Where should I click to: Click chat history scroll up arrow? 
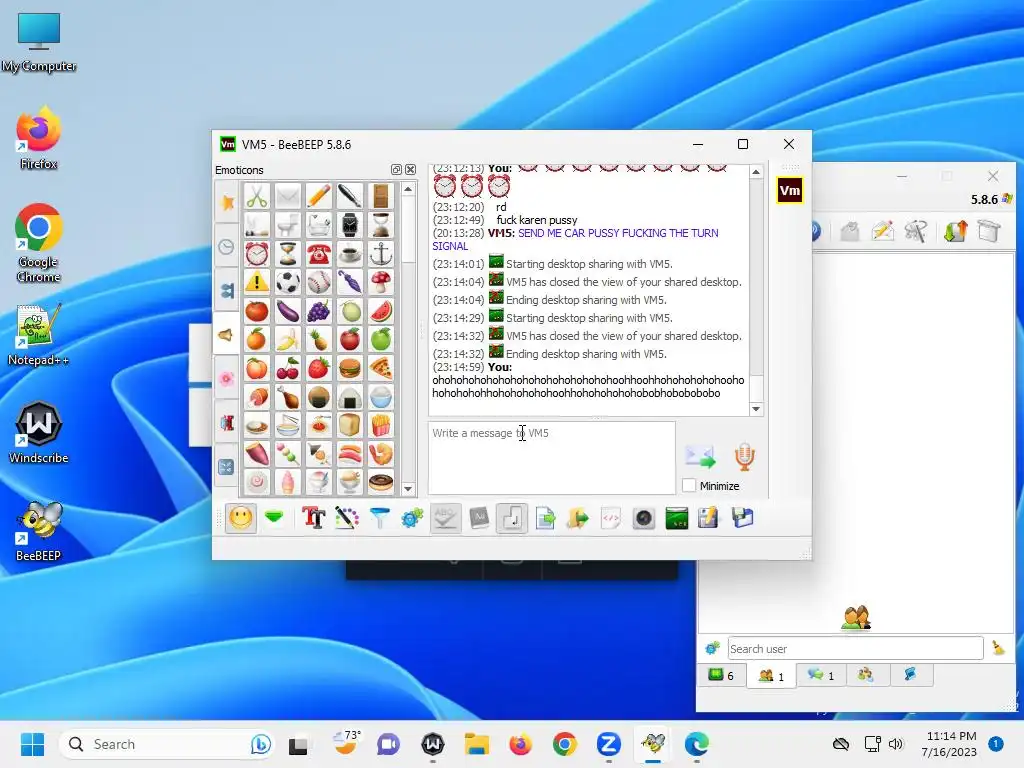click(x=756, y=172)
